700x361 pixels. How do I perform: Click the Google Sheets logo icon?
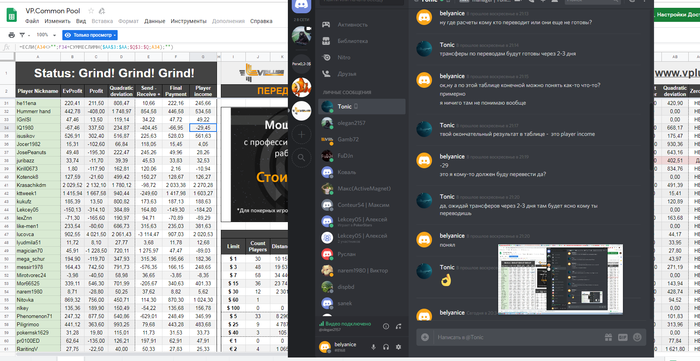(12, 16)
